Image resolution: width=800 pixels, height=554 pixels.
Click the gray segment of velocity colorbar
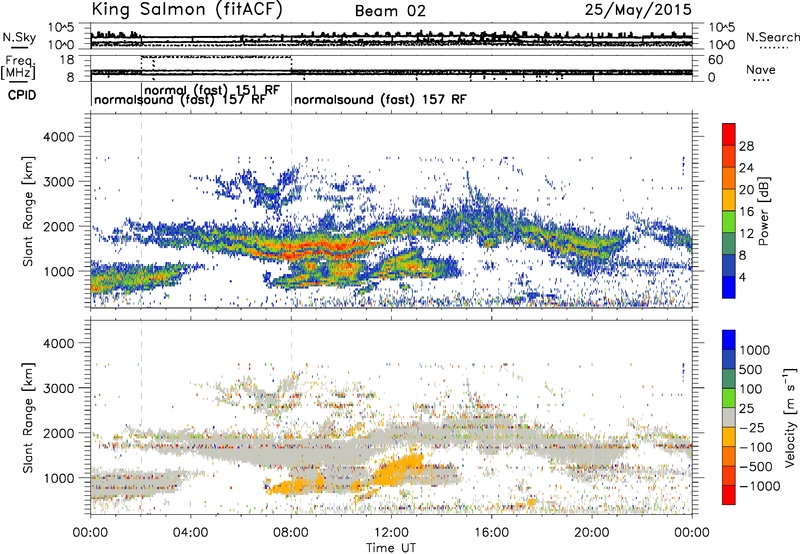pos(729,417)
